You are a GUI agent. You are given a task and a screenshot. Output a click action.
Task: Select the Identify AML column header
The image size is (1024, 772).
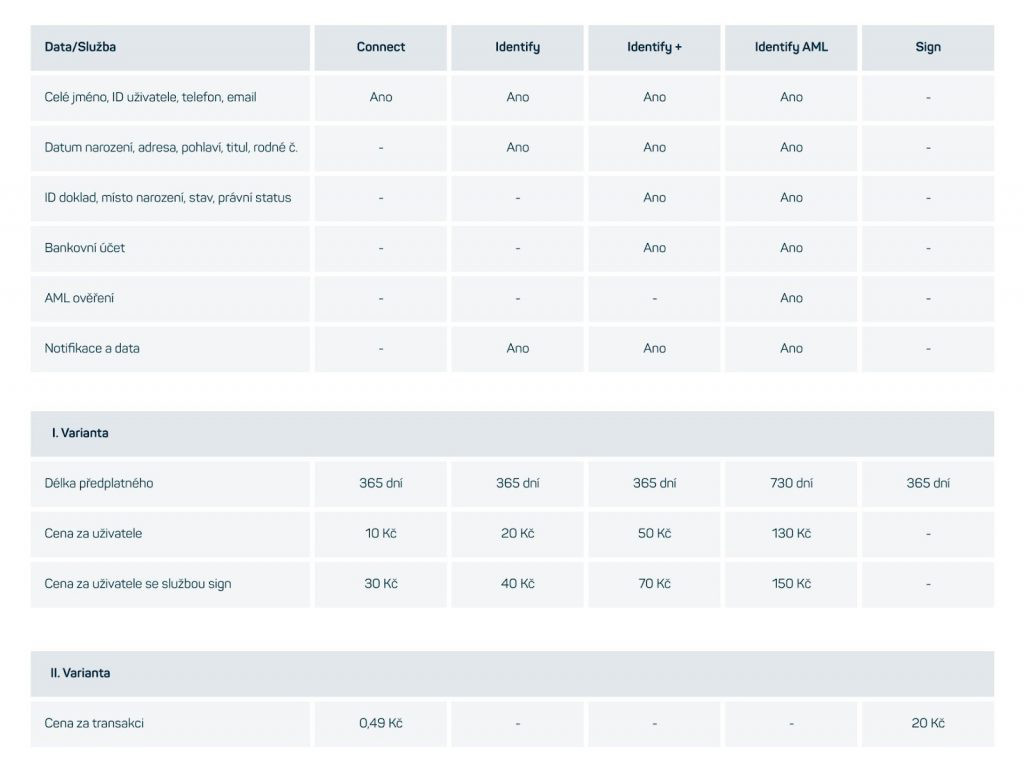[791, 48]
